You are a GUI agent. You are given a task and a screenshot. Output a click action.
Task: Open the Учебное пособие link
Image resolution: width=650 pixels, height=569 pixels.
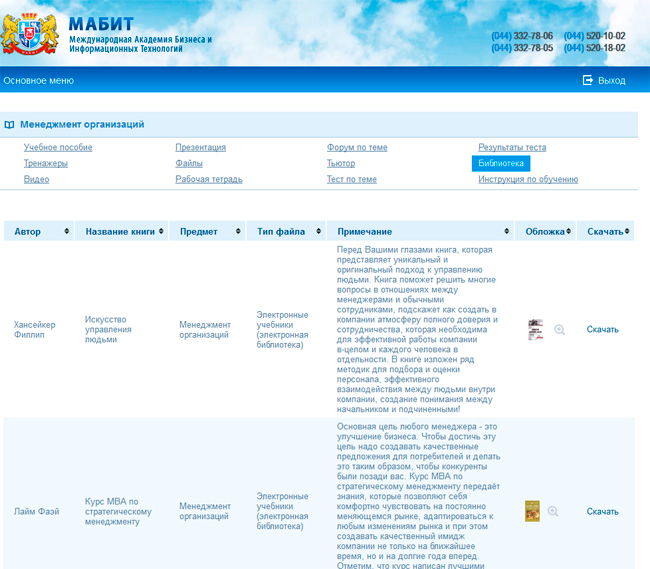pos(58,147)
